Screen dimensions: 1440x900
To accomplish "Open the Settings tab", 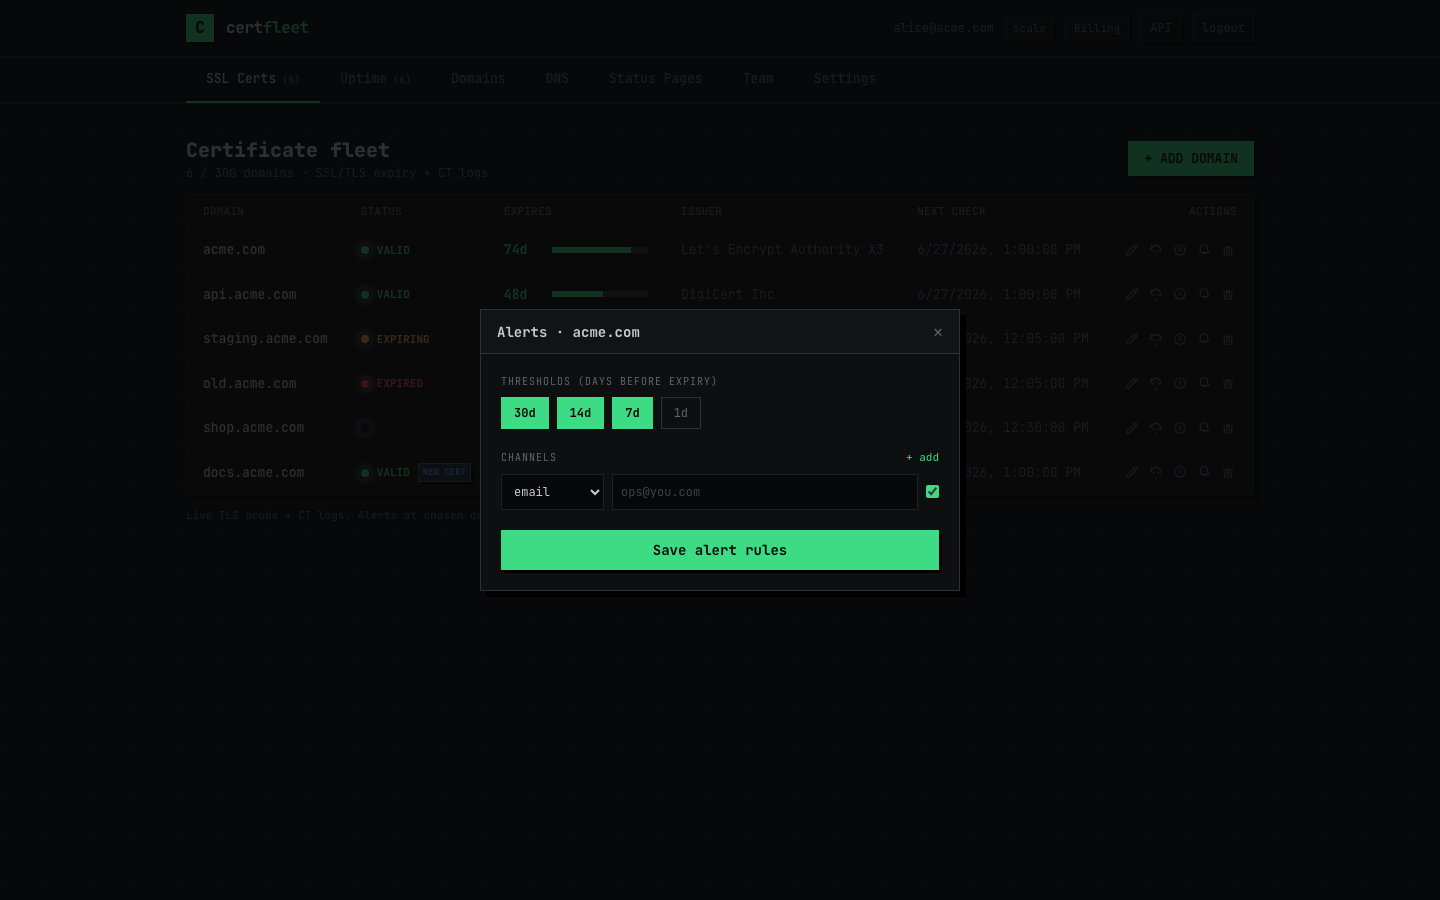I will (x=845, y=79).
